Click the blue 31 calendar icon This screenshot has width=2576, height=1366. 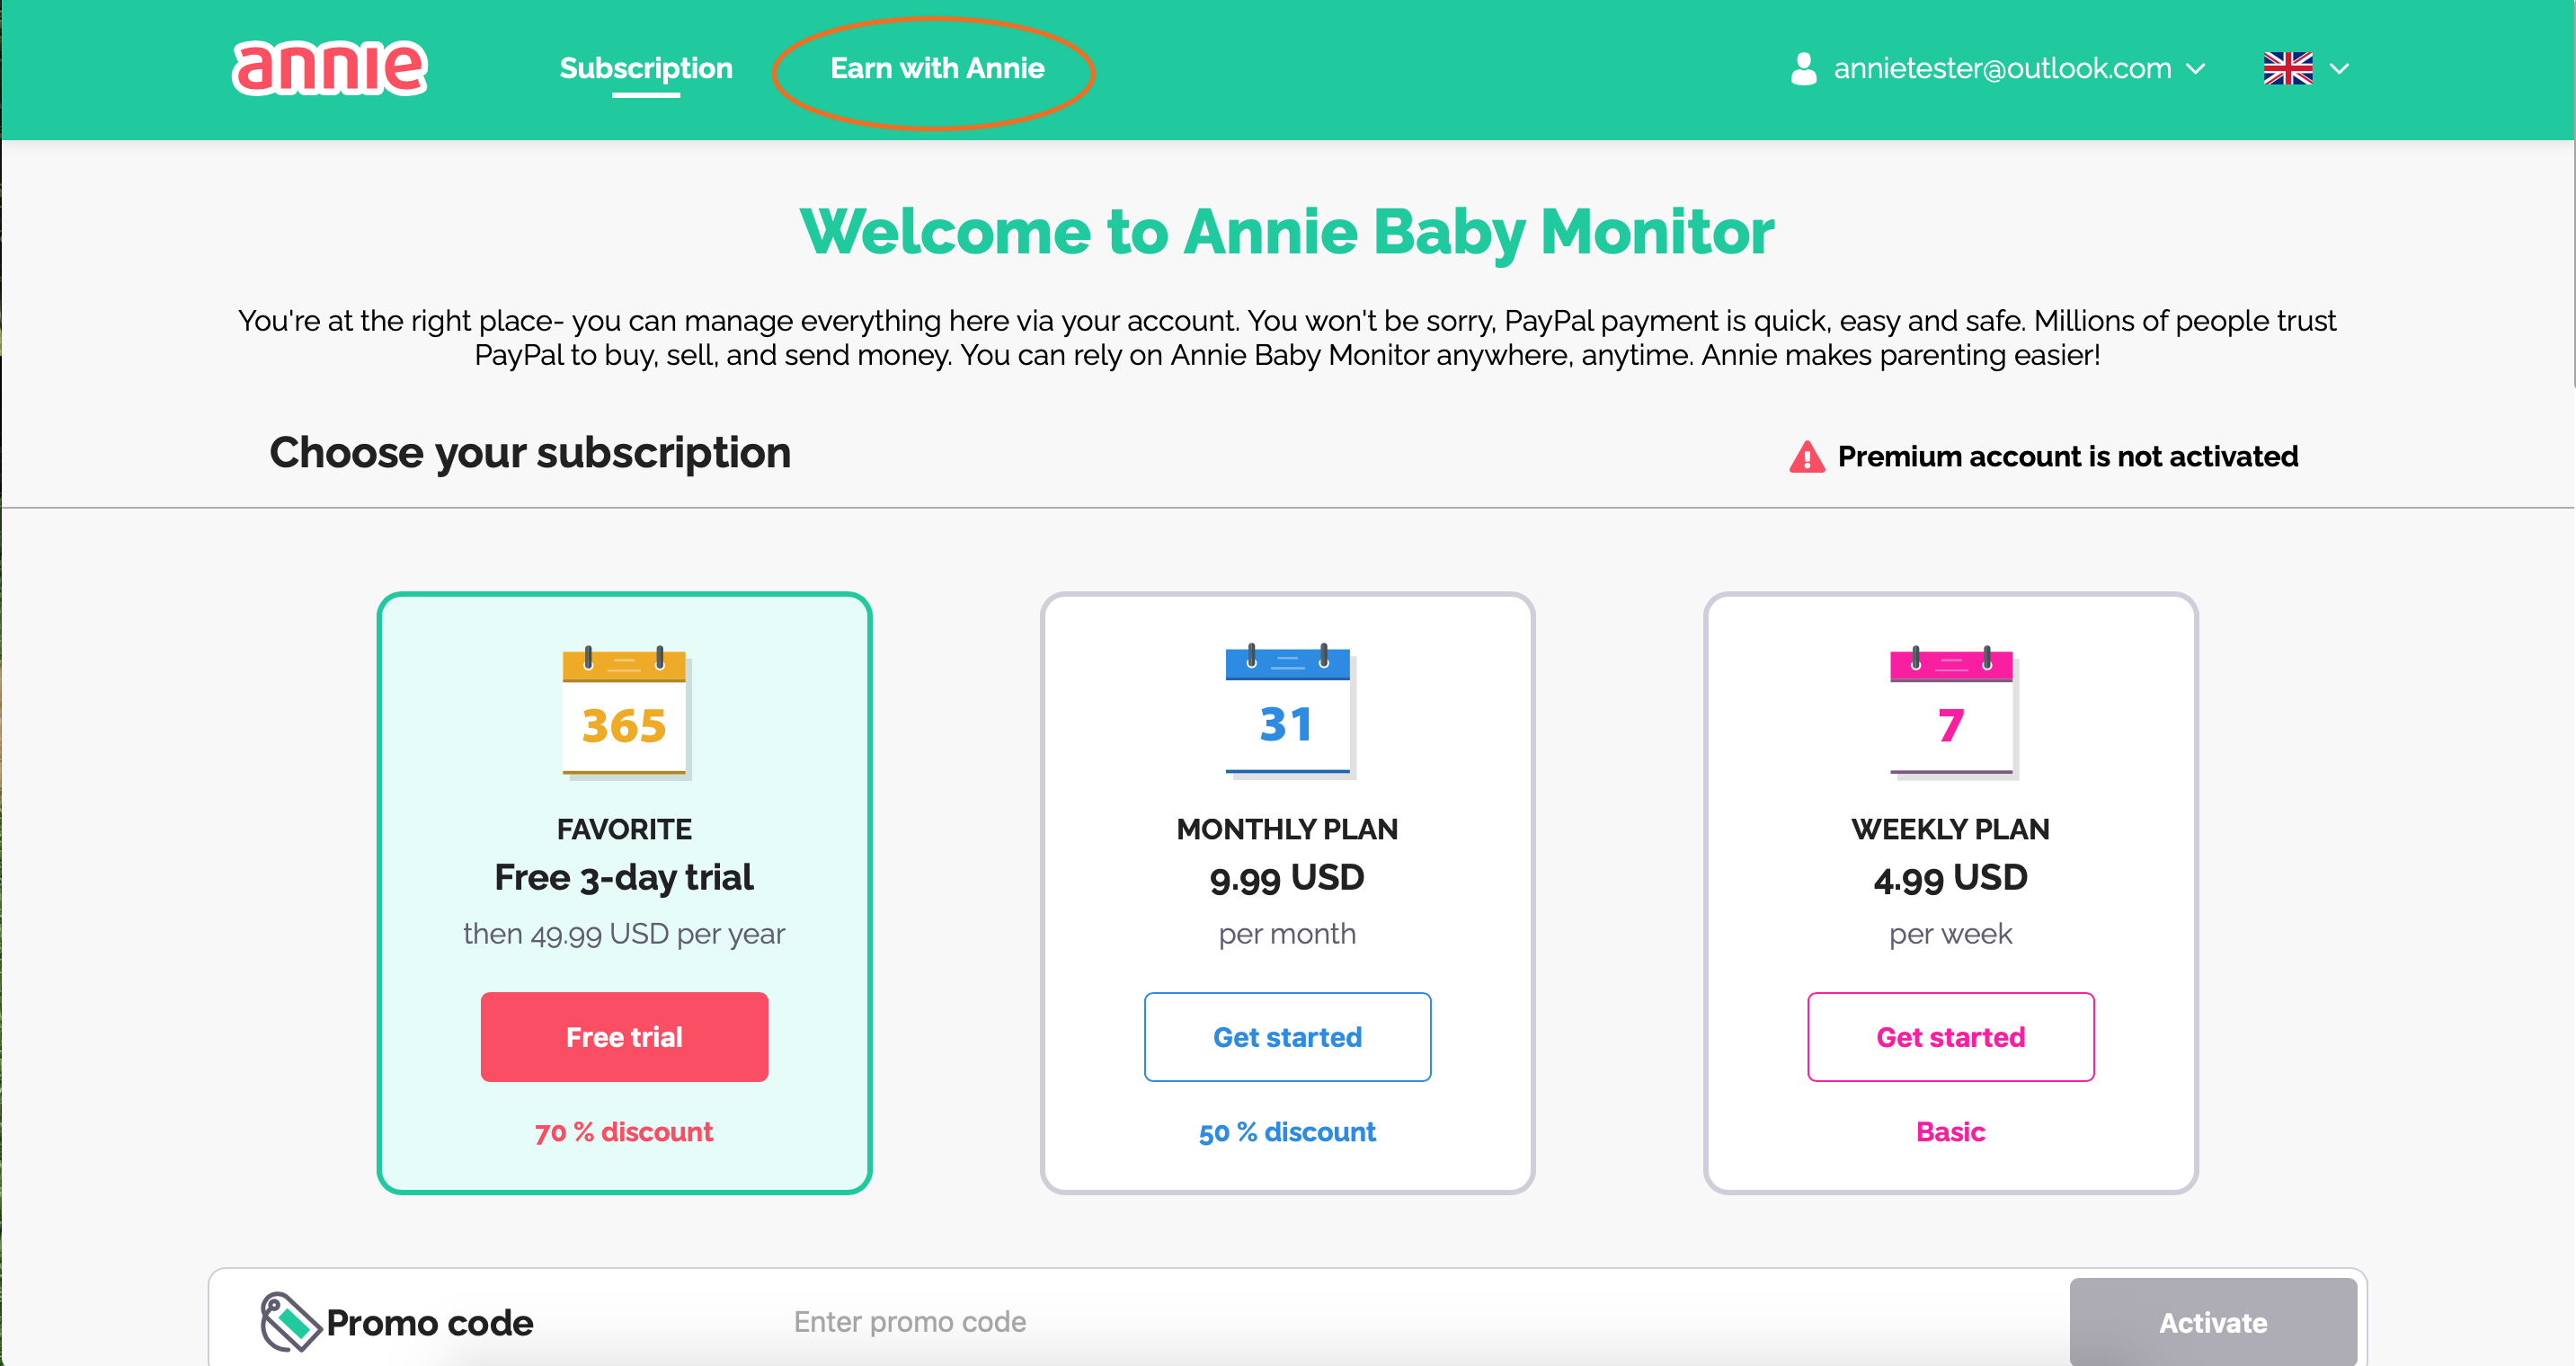[1288, 712]
